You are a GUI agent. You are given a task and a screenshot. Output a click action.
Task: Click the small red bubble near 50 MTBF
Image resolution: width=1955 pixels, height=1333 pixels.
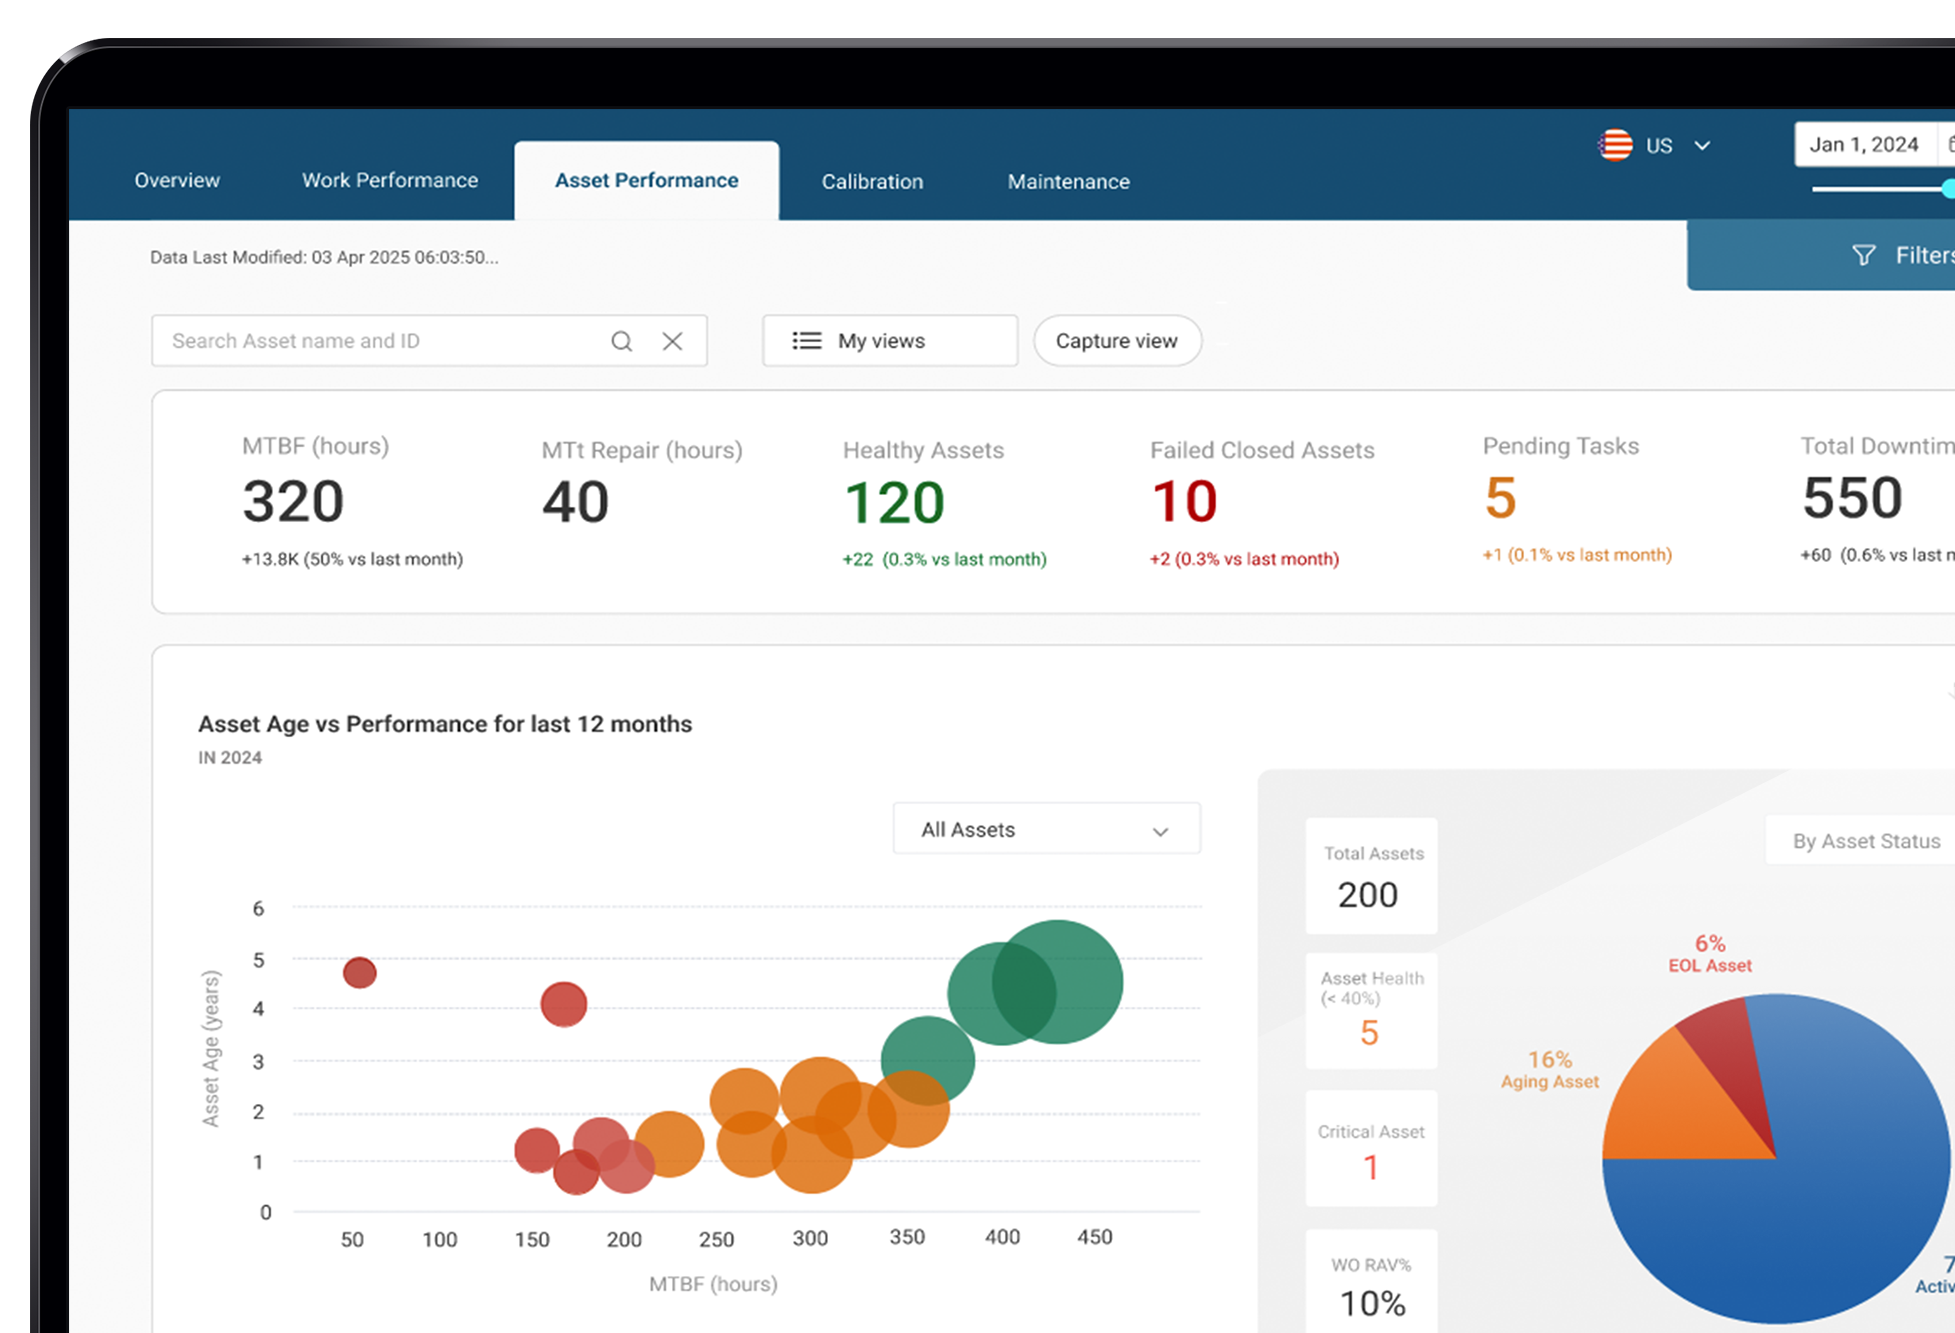point(359,972)
